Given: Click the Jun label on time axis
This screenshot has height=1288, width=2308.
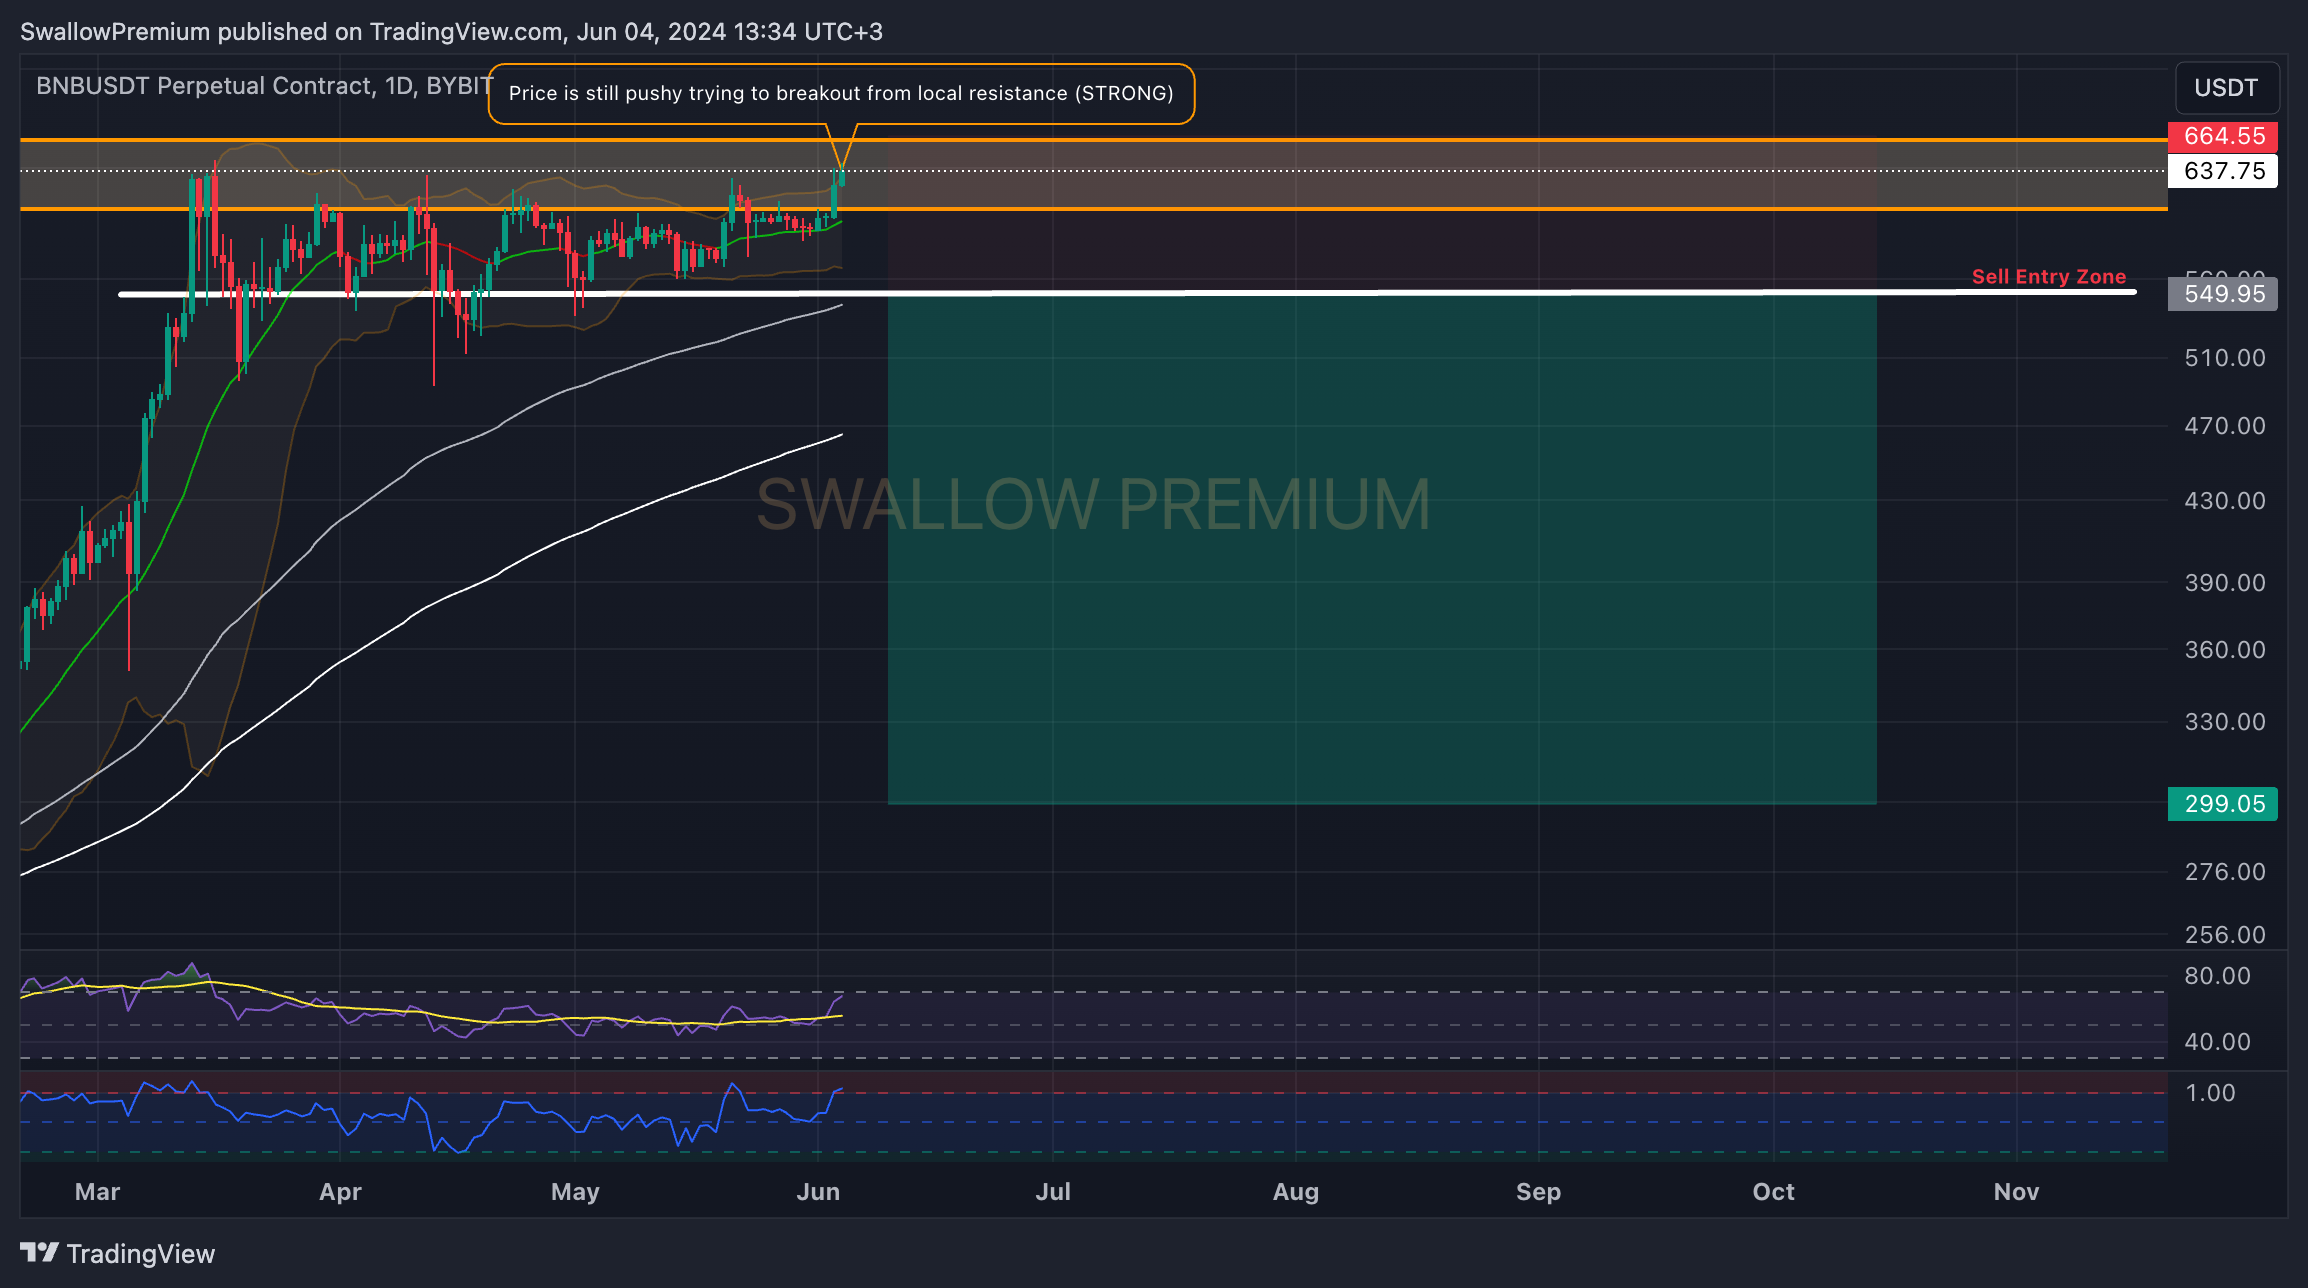Looking at the screenshot, I should pyautogui.click(x=818, y=1192).
